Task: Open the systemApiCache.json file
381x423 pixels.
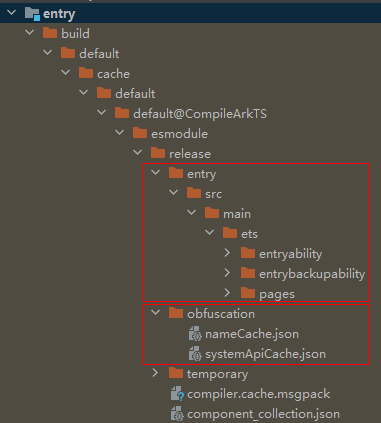Action: pos(266,354)
